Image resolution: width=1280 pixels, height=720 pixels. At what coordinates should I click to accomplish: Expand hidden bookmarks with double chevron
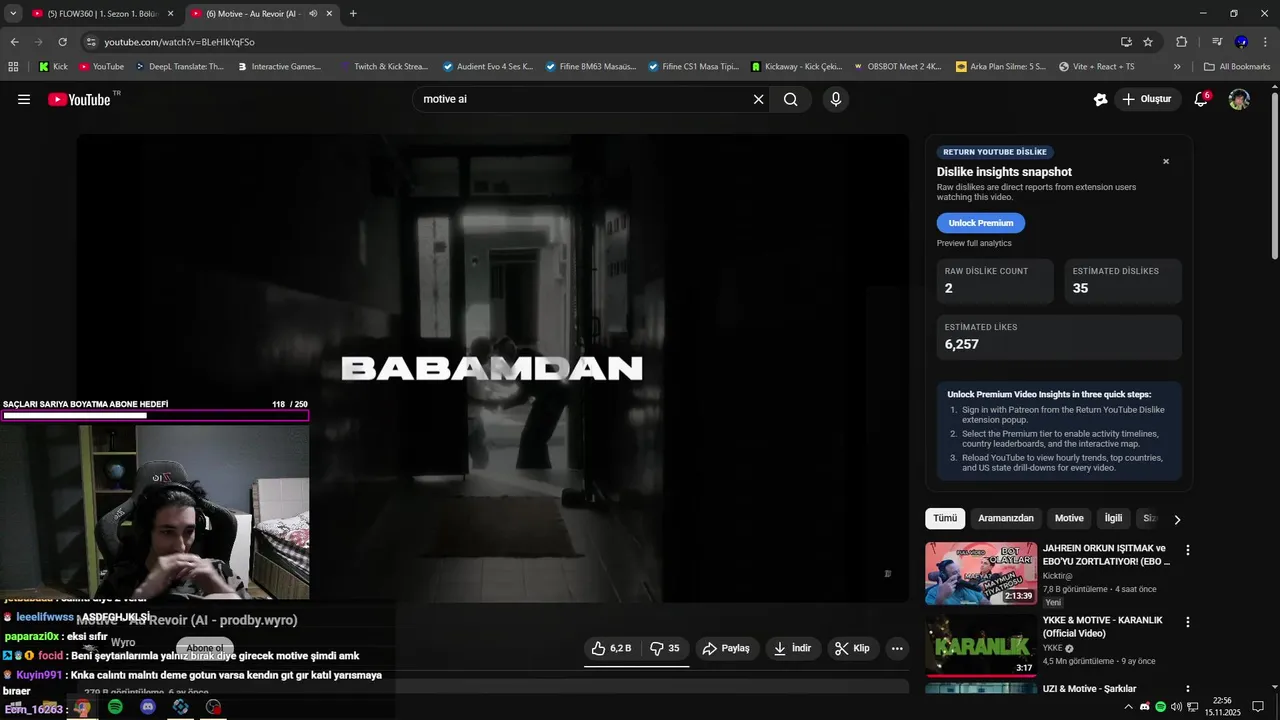[1177, 67]
